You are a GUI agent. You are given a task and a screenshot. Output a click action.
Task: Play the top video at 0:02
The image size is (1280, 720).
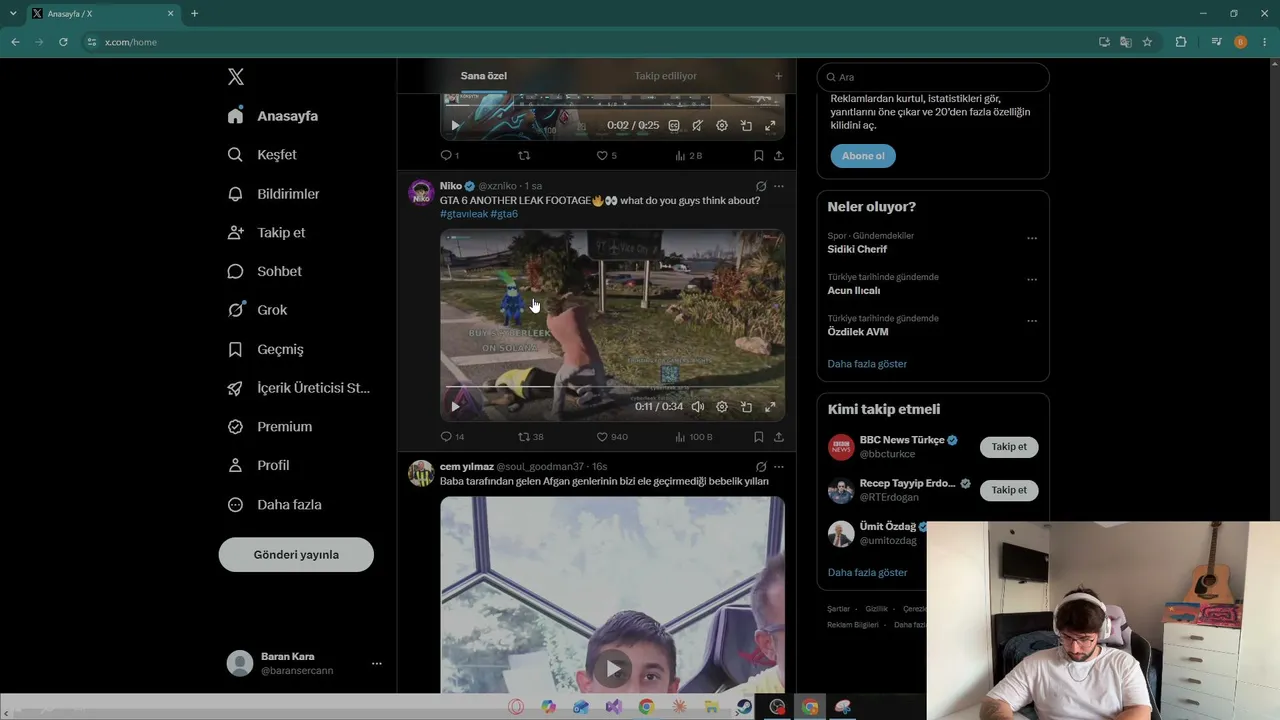pyautogui.click(x=456, y=126)
